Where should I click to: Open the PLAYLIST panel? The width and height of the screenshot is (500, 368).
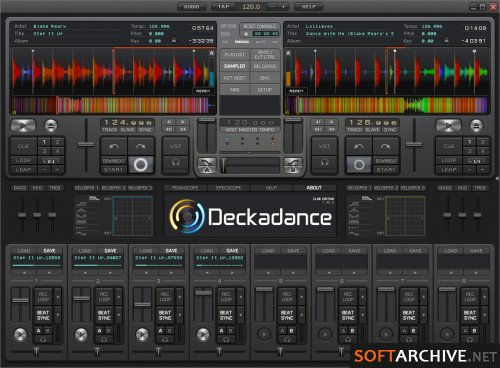[235, 54]
